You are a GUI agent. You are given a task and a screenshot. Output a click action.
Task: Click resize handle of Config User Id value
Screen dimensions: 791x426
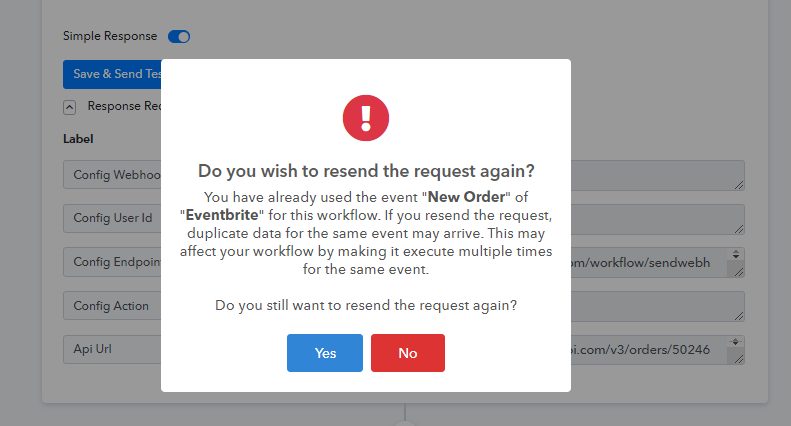coord(739,229)
